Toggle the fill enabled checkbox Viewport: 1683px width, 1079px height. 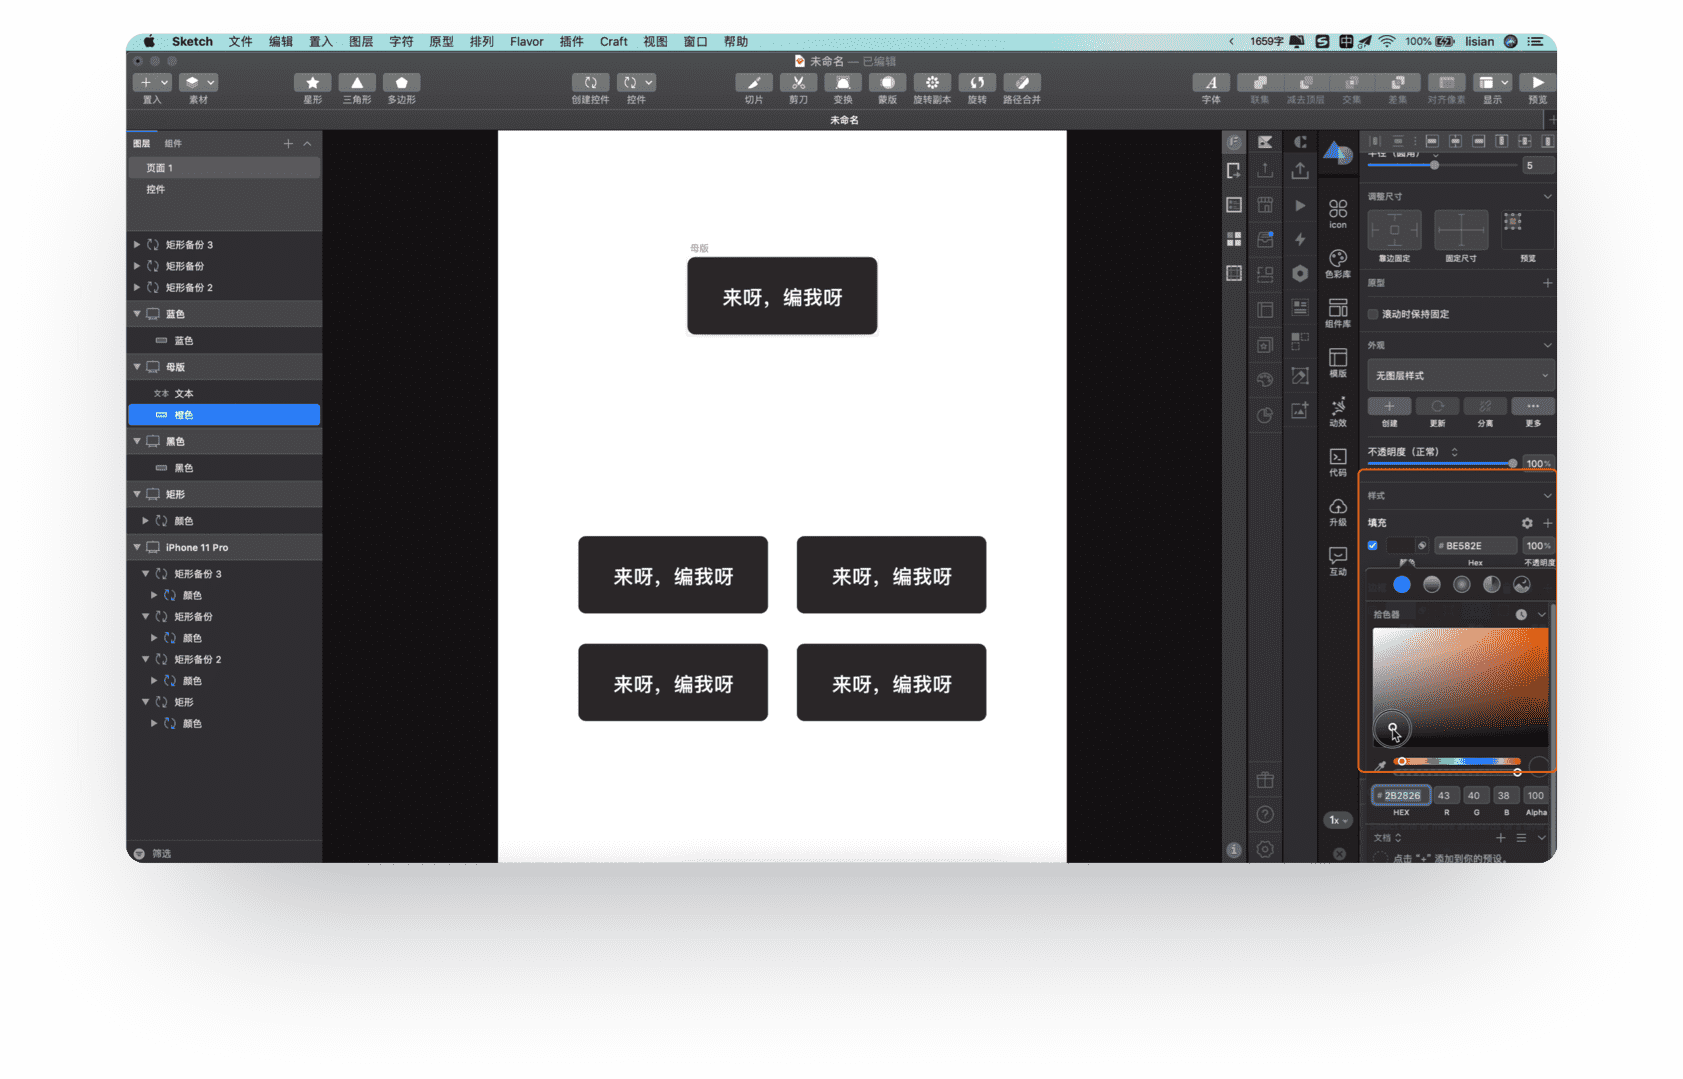coord(1373,546)
